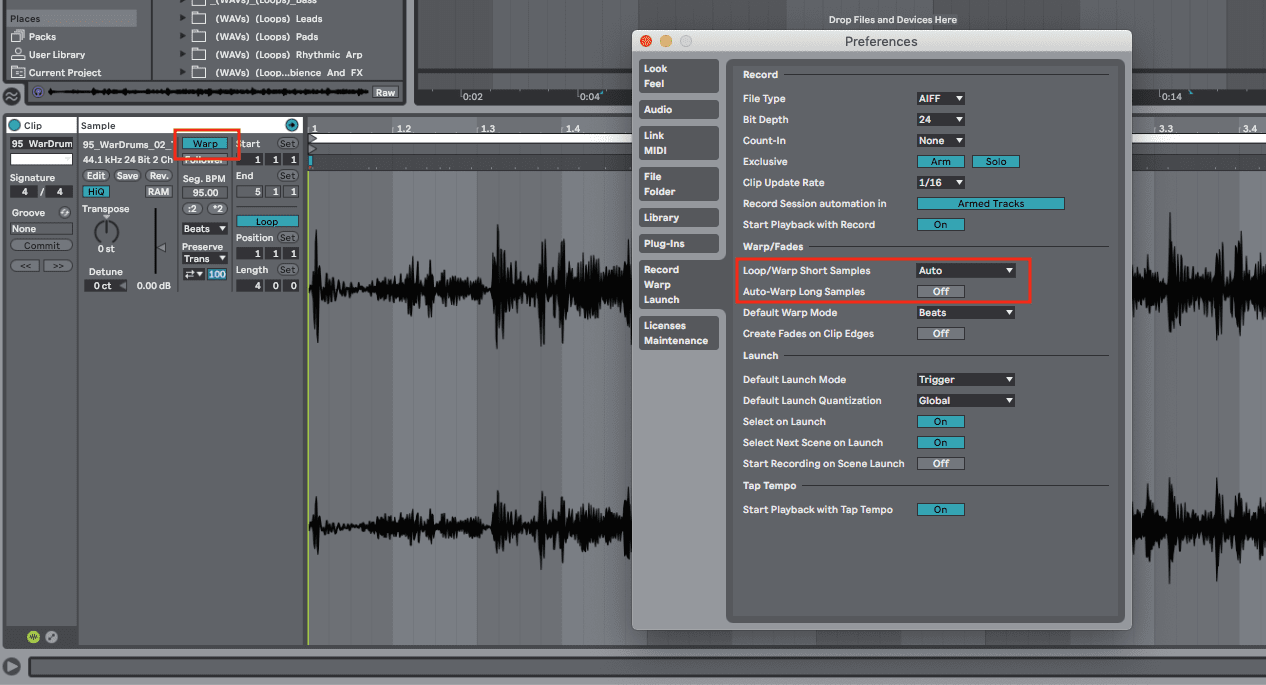Screen dimensions: 1266x685
Task: Toggle Create Fades on Clip Edges
Action: [x=941, y=334]
